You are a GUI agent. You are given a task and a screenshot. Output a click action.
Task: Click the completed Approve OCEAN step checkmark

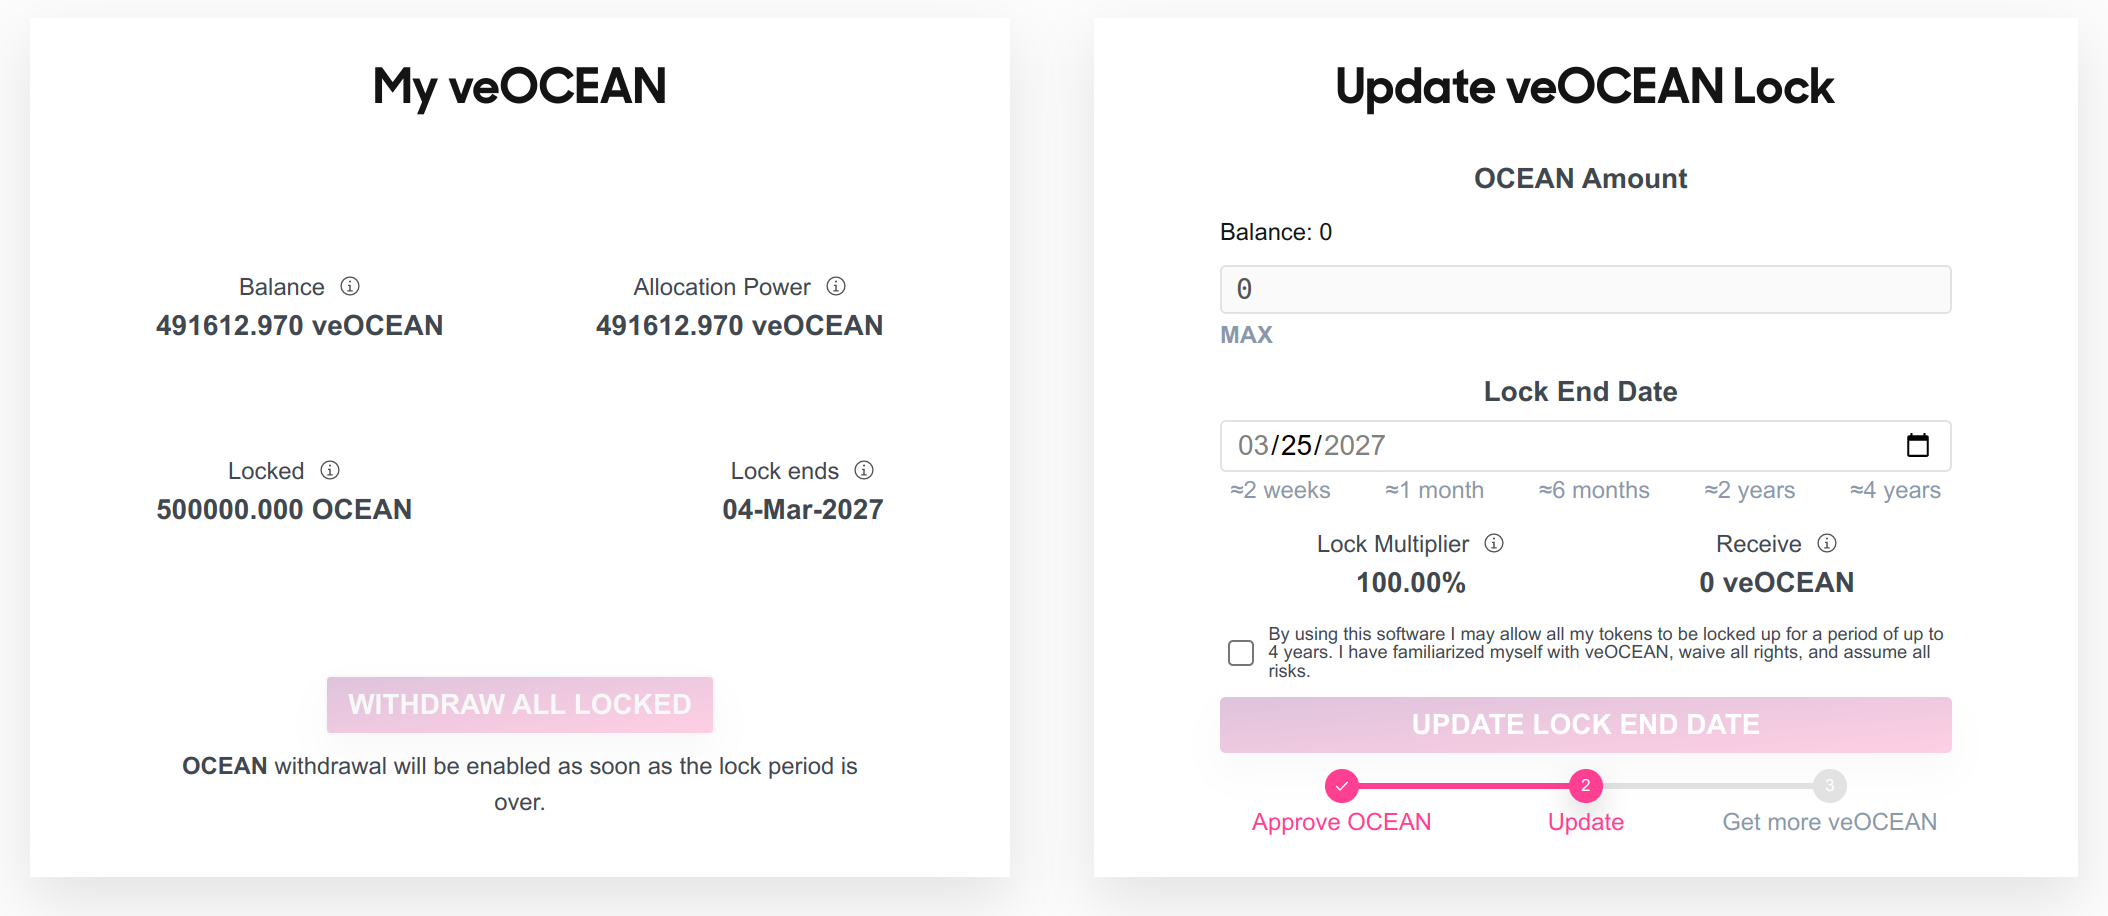coord(1340,786)
